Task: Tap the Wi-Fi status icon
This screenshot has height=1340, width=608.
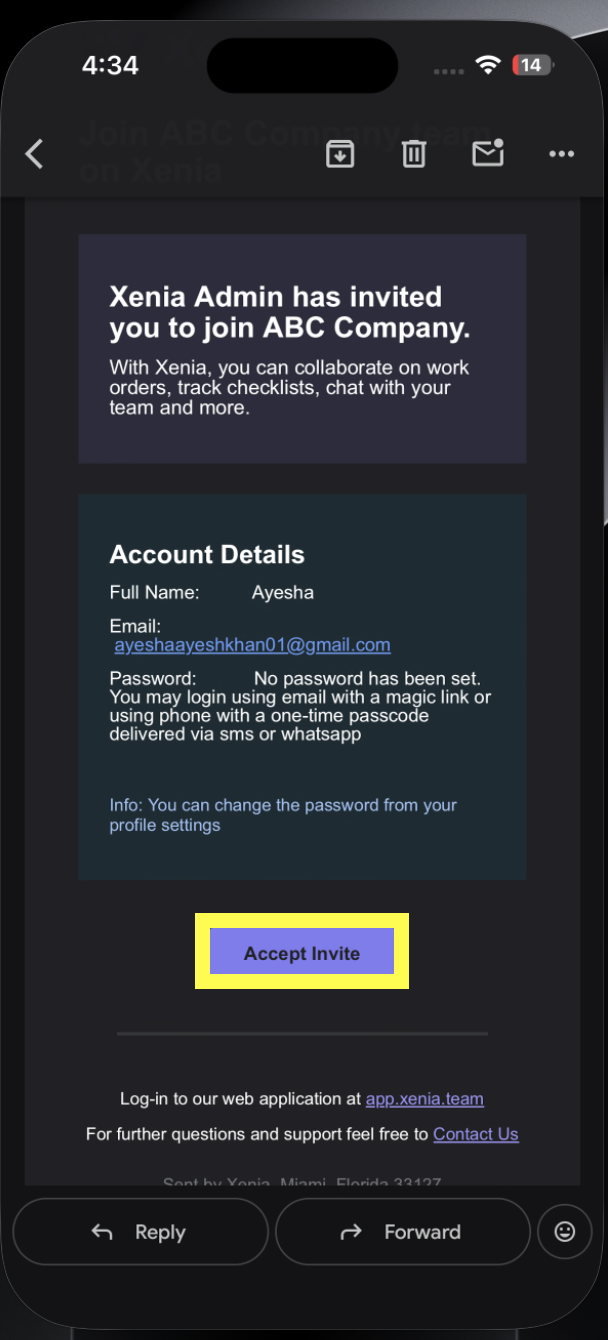Action: coord(488,66)
